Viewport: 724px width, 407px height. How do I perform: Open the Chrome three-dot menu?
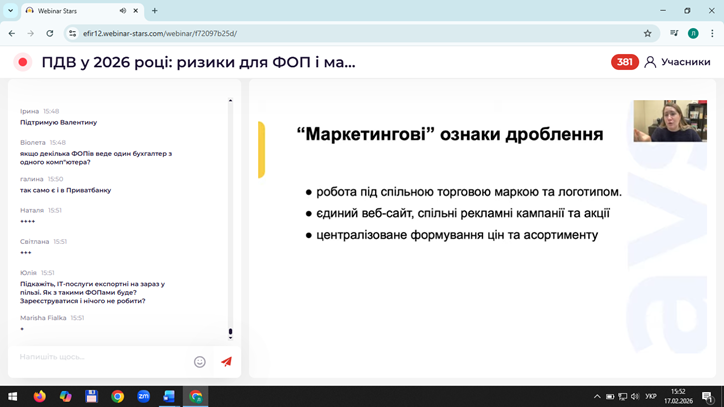click(712, 33)
